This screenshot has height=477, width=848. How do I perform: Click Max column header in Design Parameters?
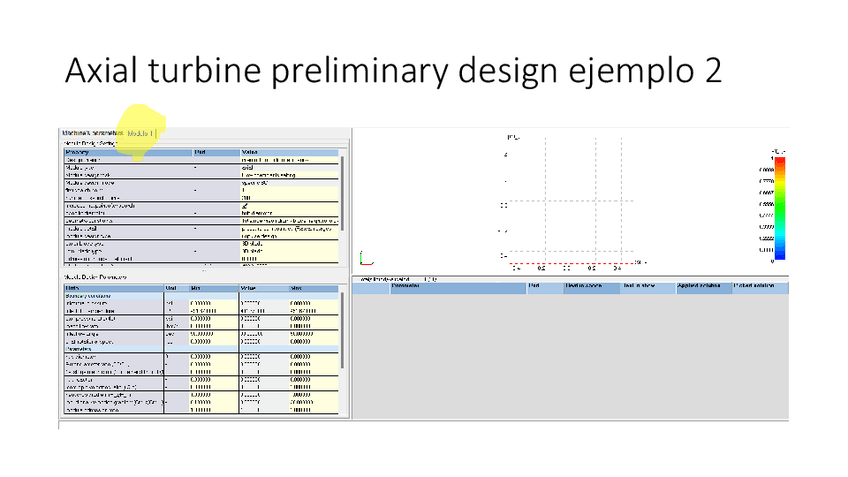click(x=300, y=288)
